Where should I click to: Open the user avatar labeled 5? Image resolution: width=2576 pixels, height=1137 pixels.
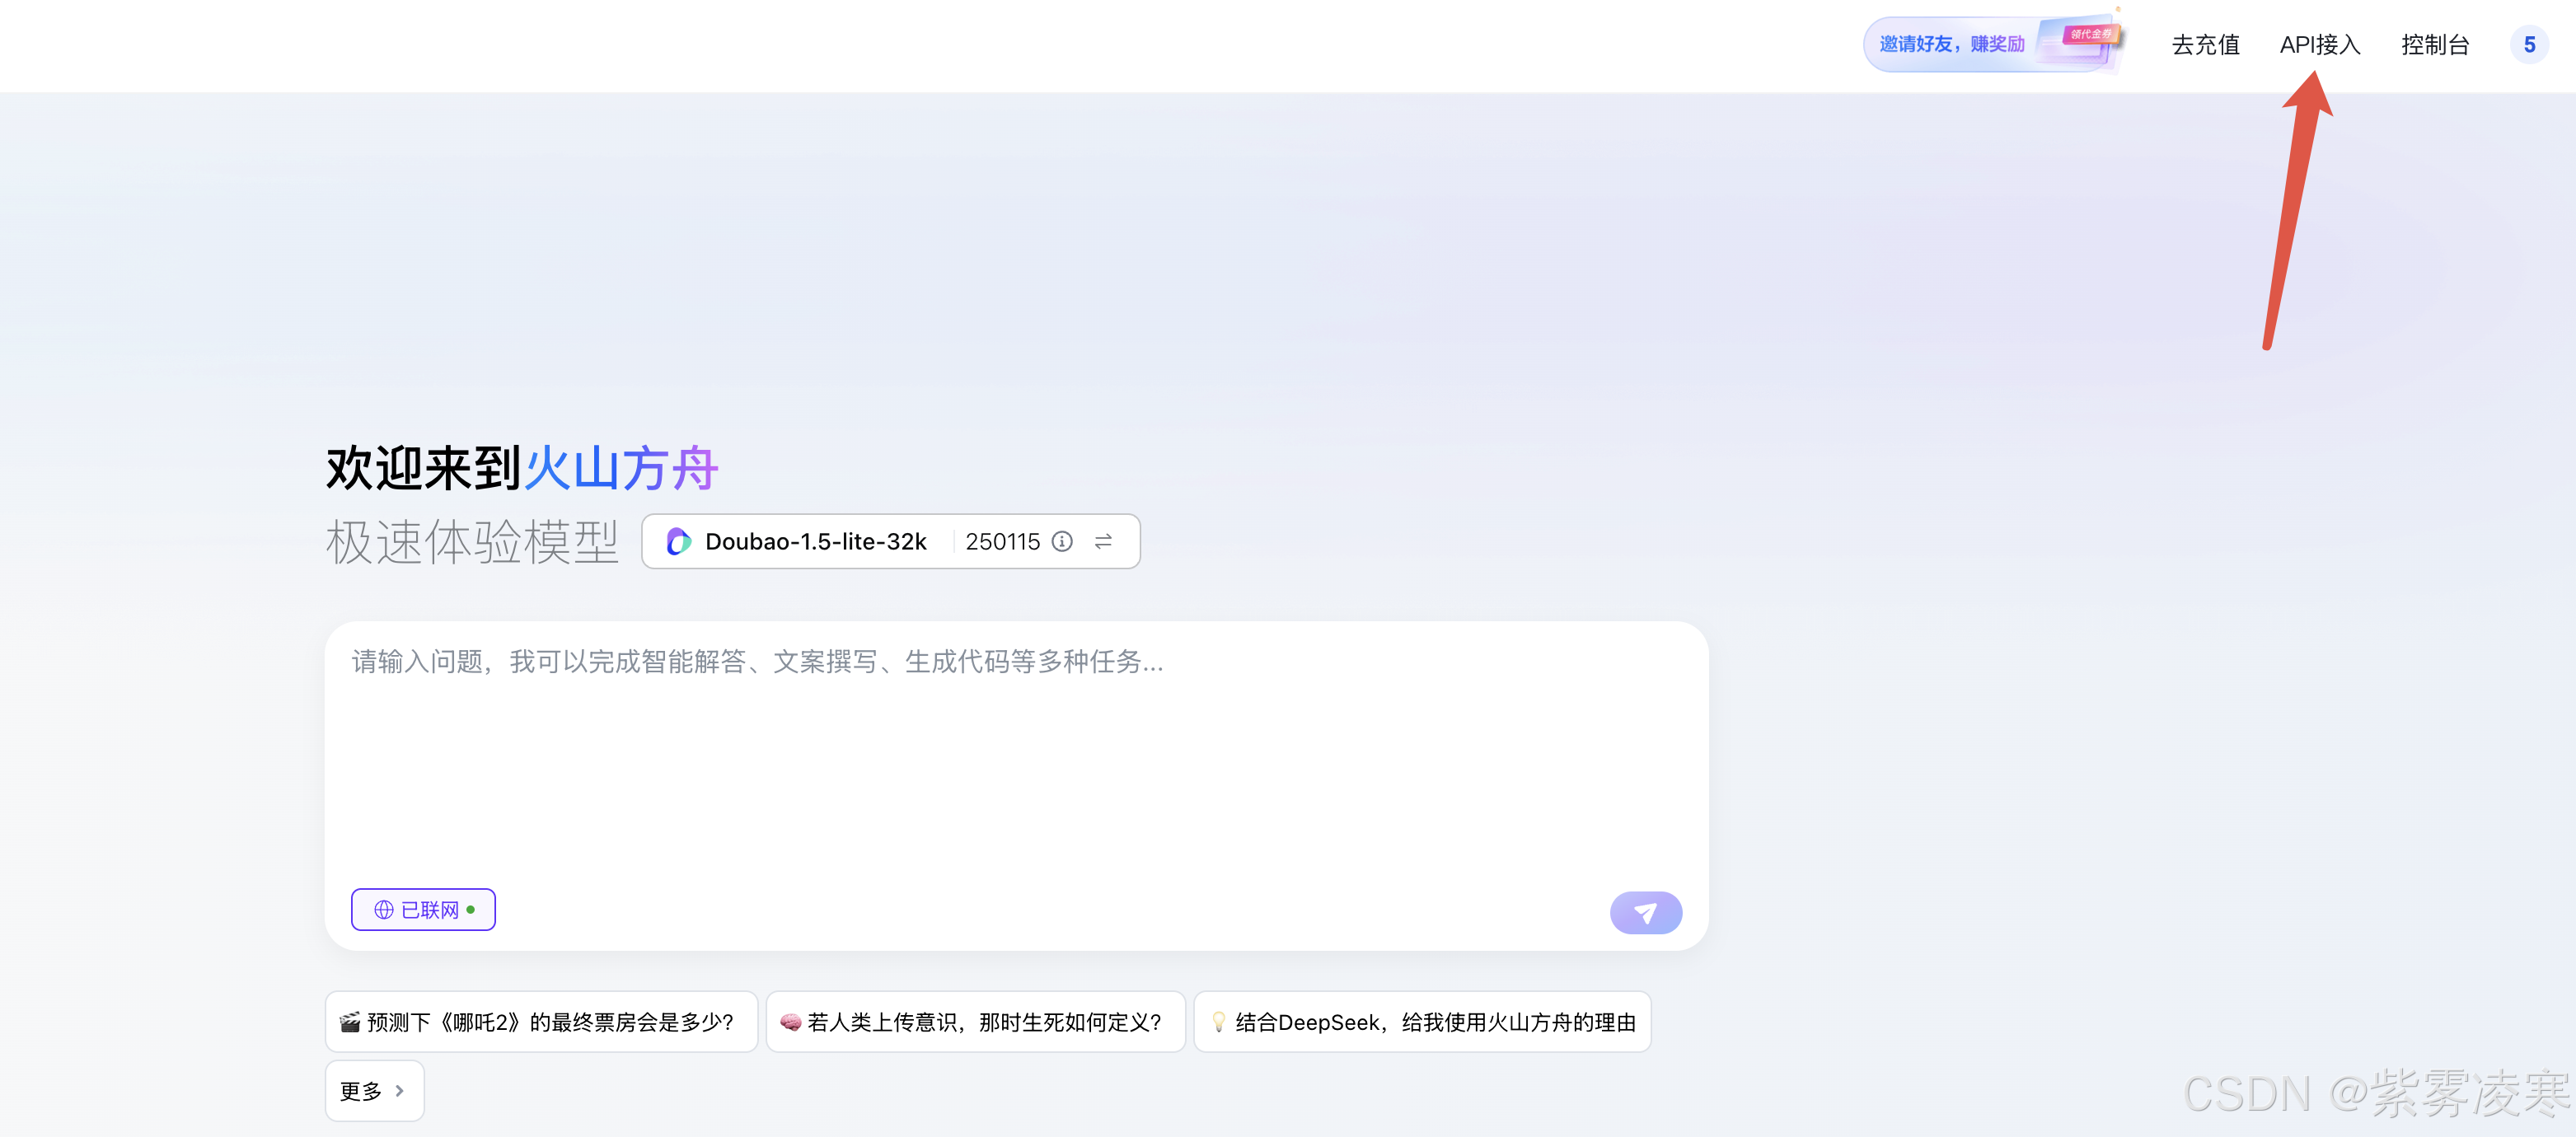(2528, 45)
